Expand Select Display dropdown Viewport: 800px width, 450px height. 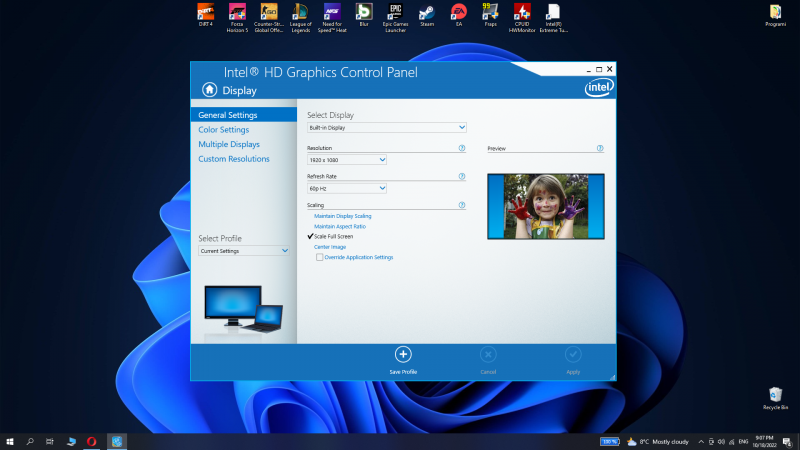pyautogui.click(x=386, y=128)
